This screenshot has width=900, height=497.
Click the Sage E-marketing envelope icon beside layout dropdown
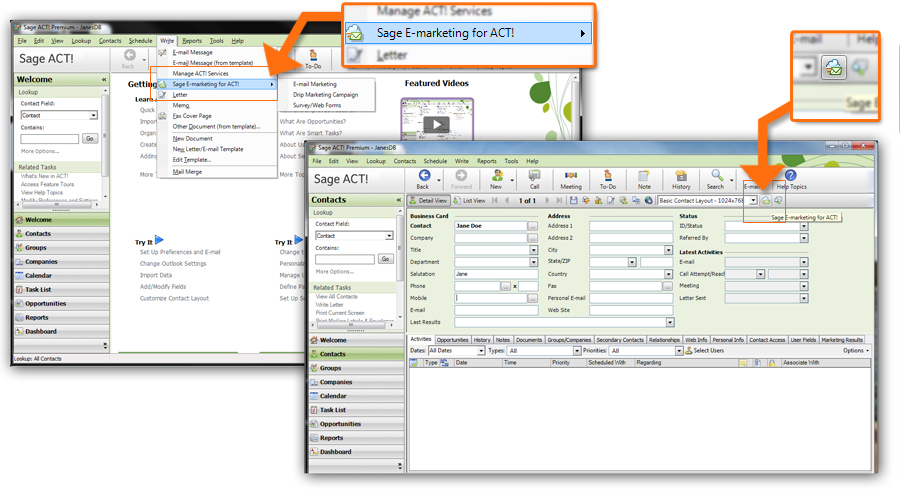click(x=766, y=200)
